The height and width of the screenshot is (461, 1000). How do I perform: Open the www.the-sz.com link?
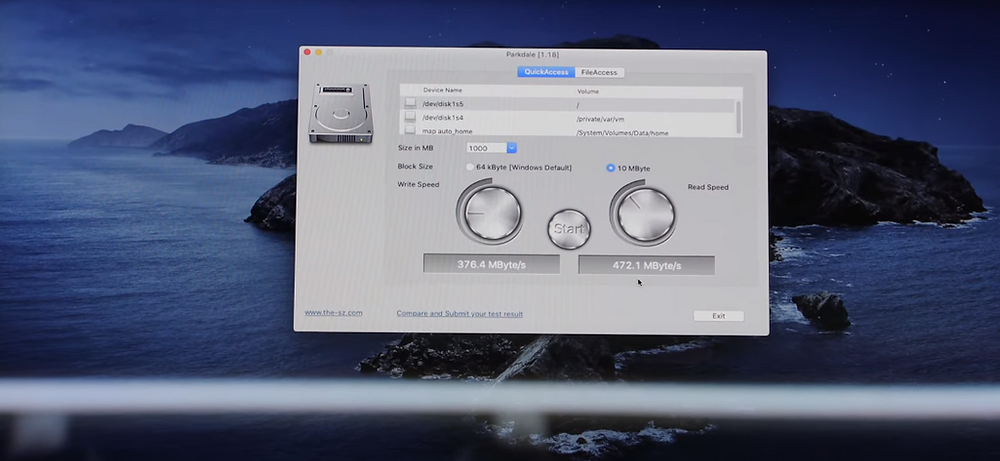[334, 312]
